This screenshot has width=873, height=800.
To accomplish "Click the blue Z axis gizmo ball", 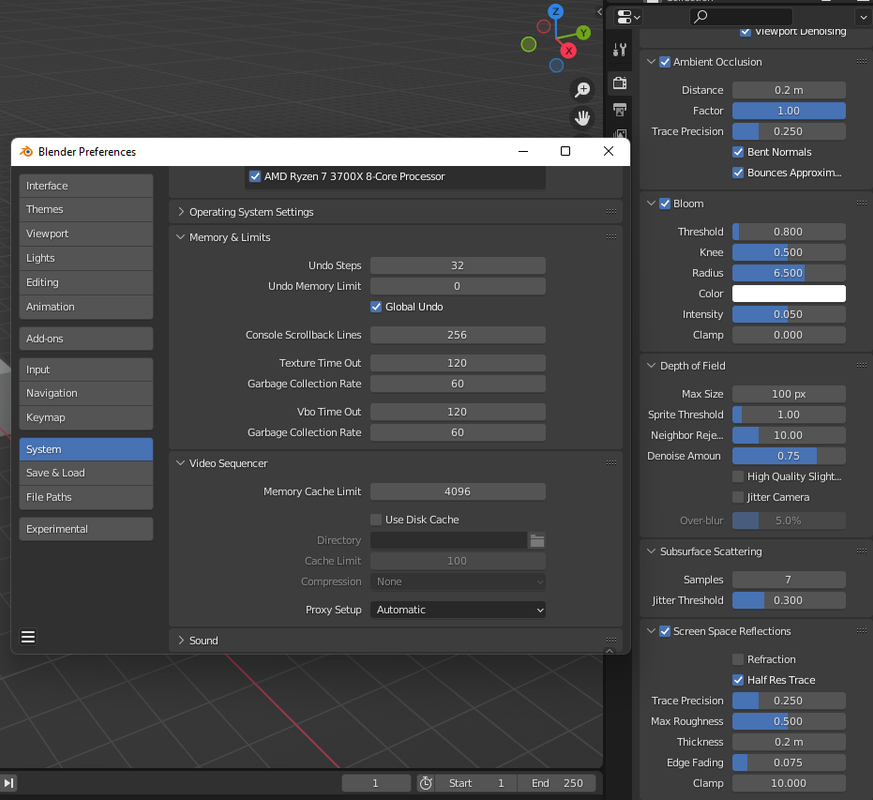I will coord(556,11).
